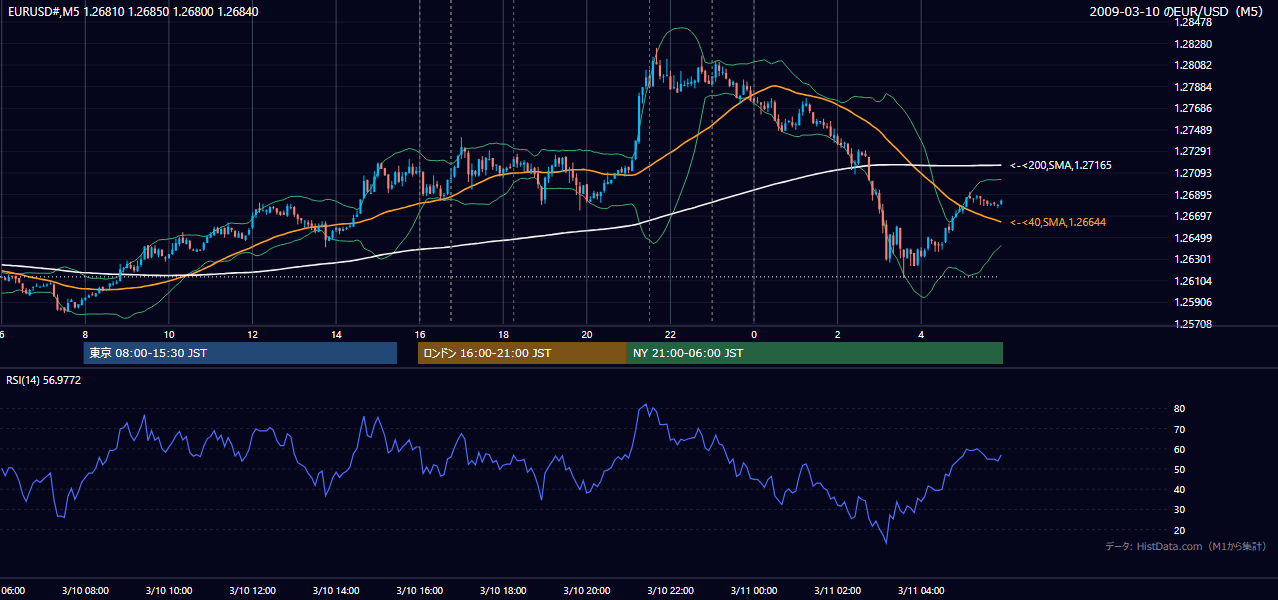
Task: Click hour 20 on the price chart axis
Action: click(x=587, y=334)
